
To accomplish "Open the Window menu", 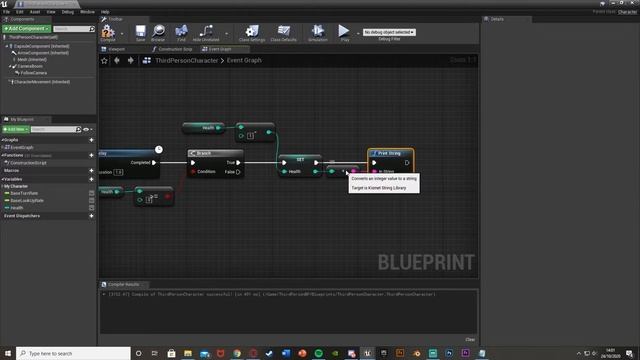I will 87,12.
